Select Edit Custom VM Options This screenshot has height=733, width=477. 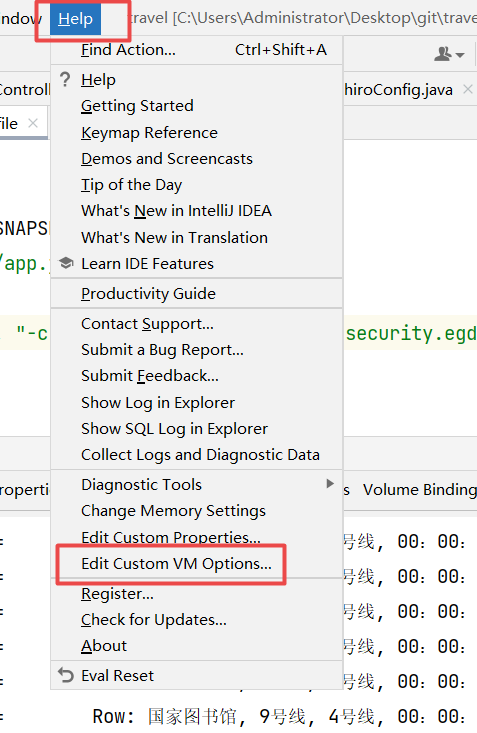(x=176, y=564)
